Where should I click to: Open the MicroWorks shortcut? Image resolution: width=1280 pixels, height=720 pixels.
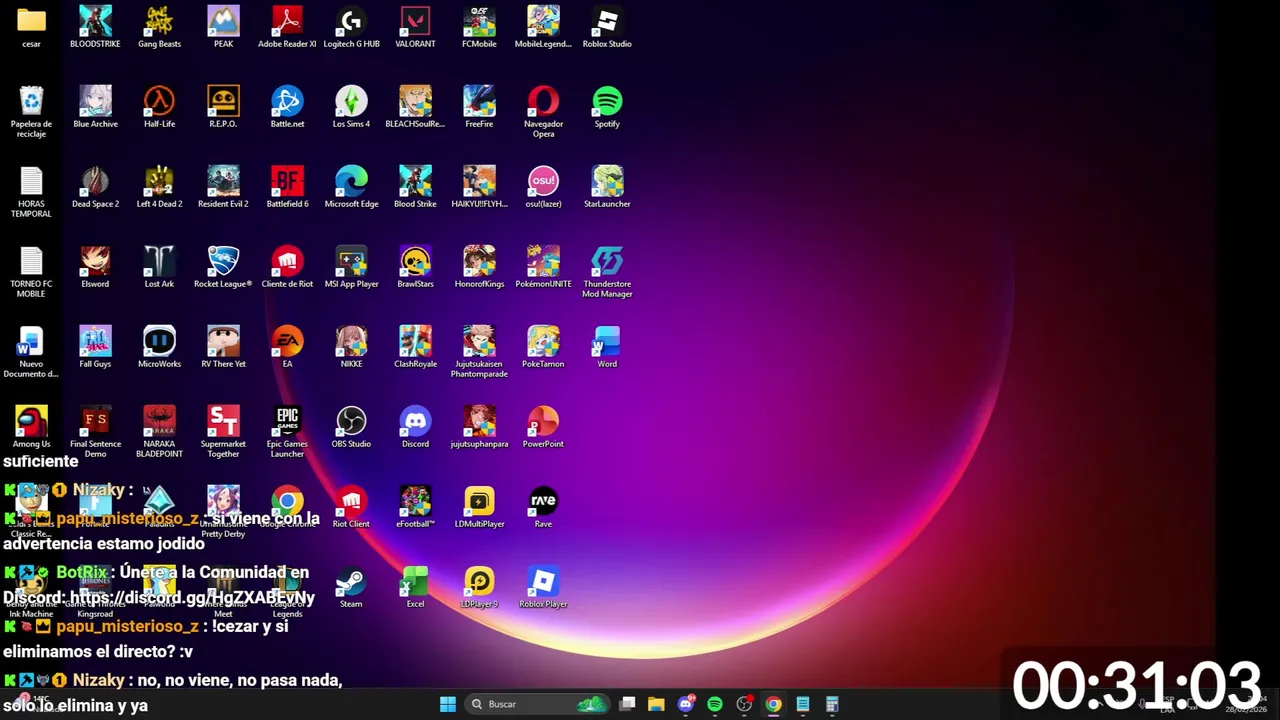pos(159,347)
